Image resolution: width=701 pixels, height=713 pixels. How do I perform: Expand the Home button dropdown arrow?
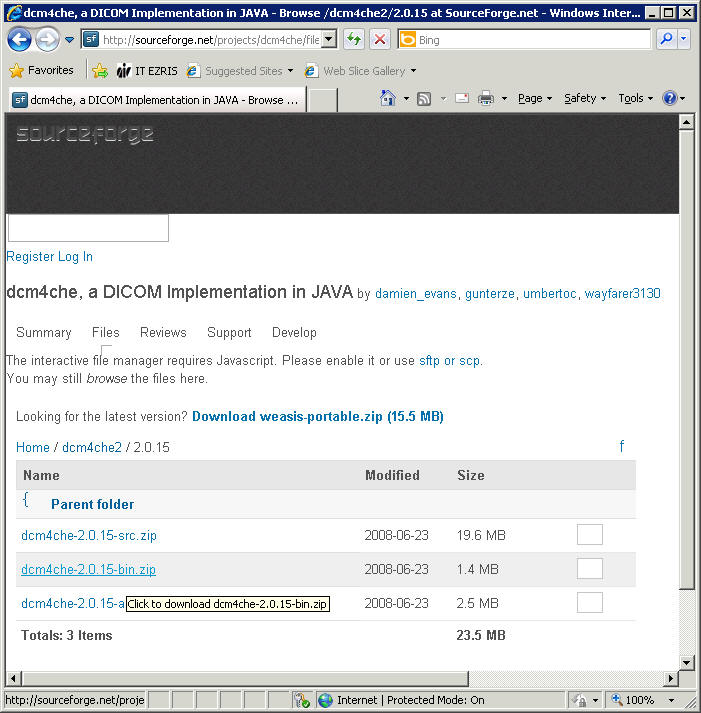pos(406,98)
